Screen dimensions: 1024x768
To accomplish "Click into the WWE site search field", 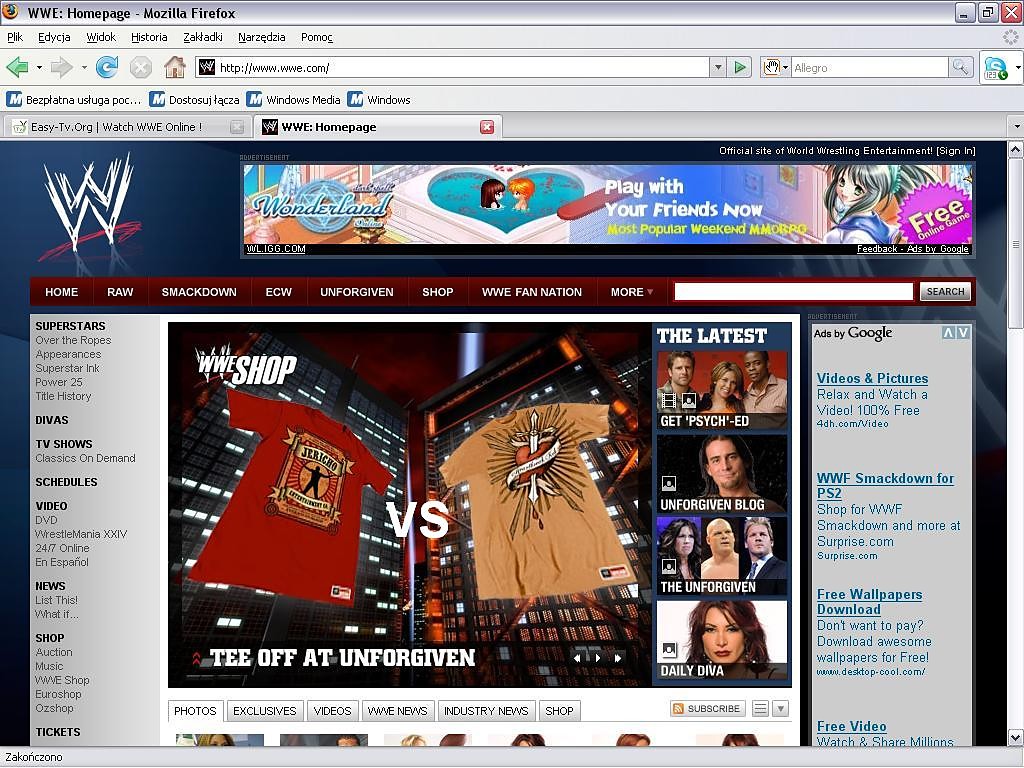I will pyautogui.click(x=793, y=291).
